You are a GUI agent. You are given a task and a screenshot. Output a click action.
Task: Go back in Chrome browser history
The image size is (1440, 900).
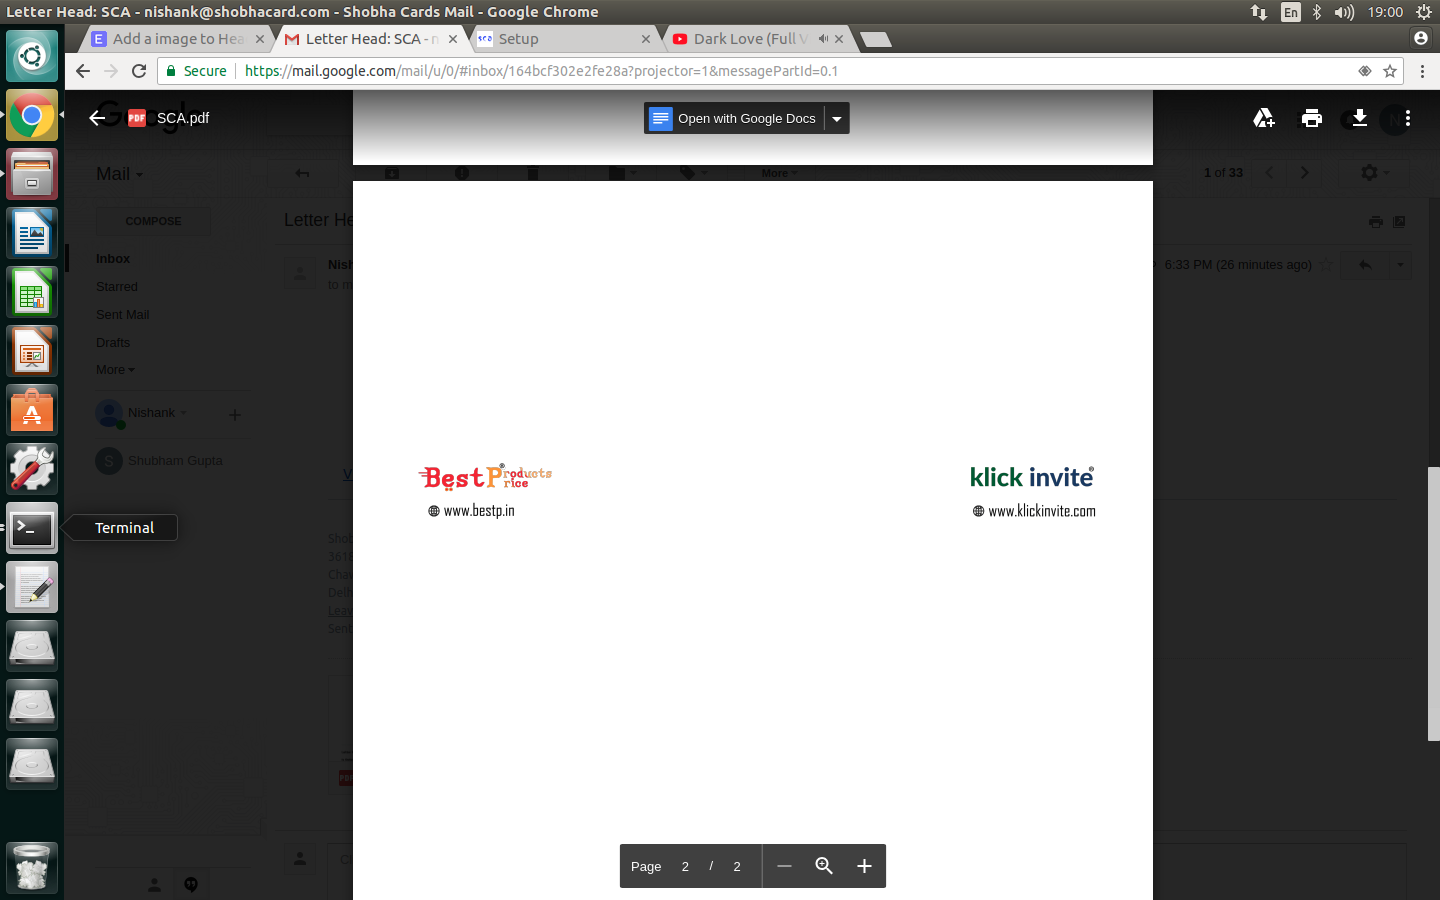pos(83,71)
